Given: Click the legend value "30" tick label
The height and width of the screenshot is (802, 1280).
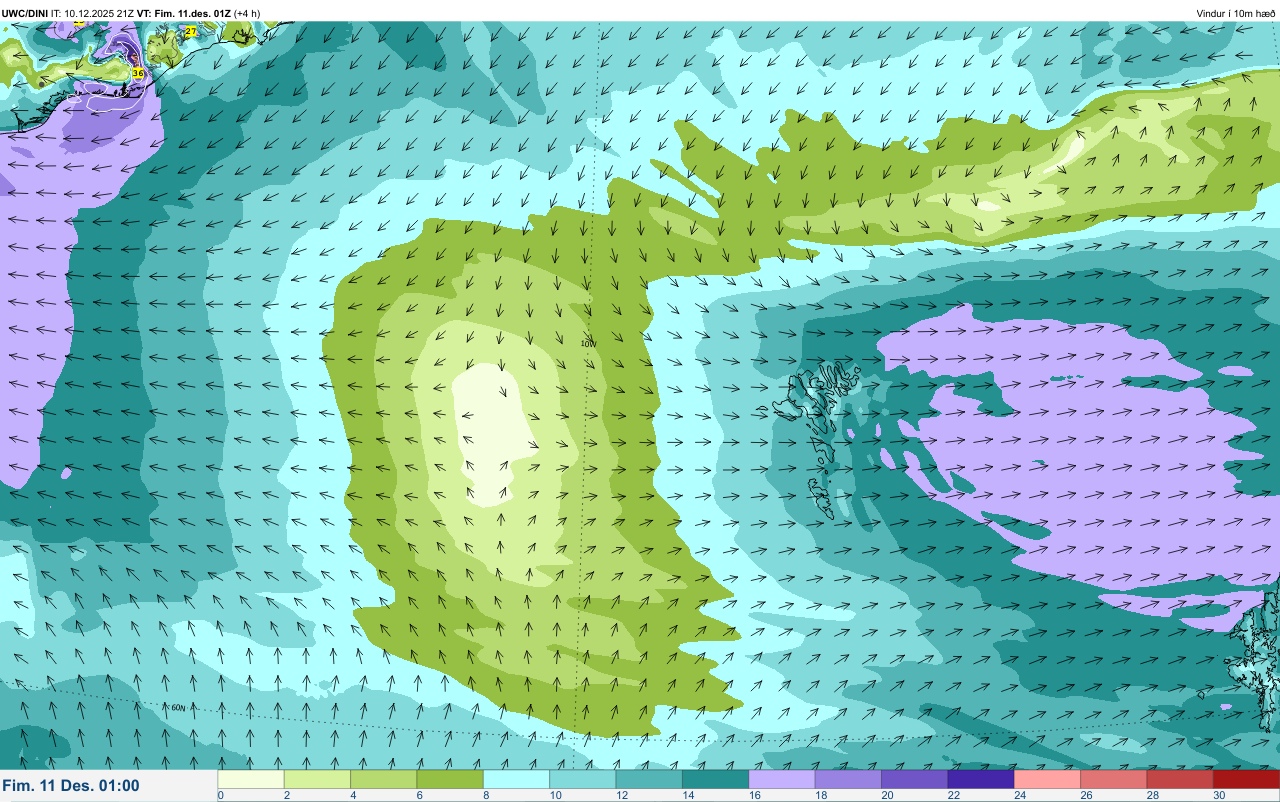Looking at the screenshot, I should tap(1219, 796).
